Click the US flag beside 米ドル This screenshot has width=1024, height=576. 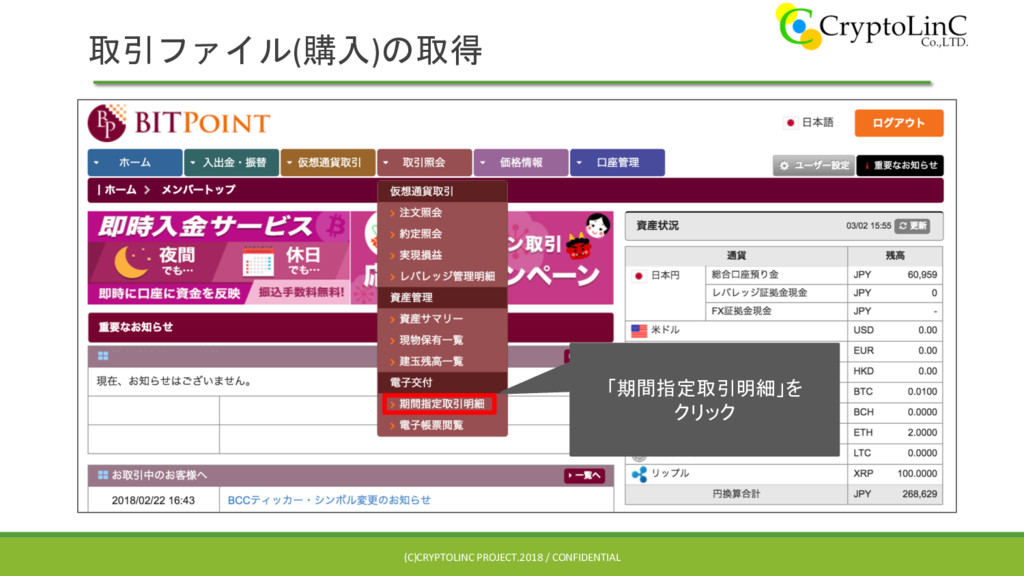tap(639, 330)
